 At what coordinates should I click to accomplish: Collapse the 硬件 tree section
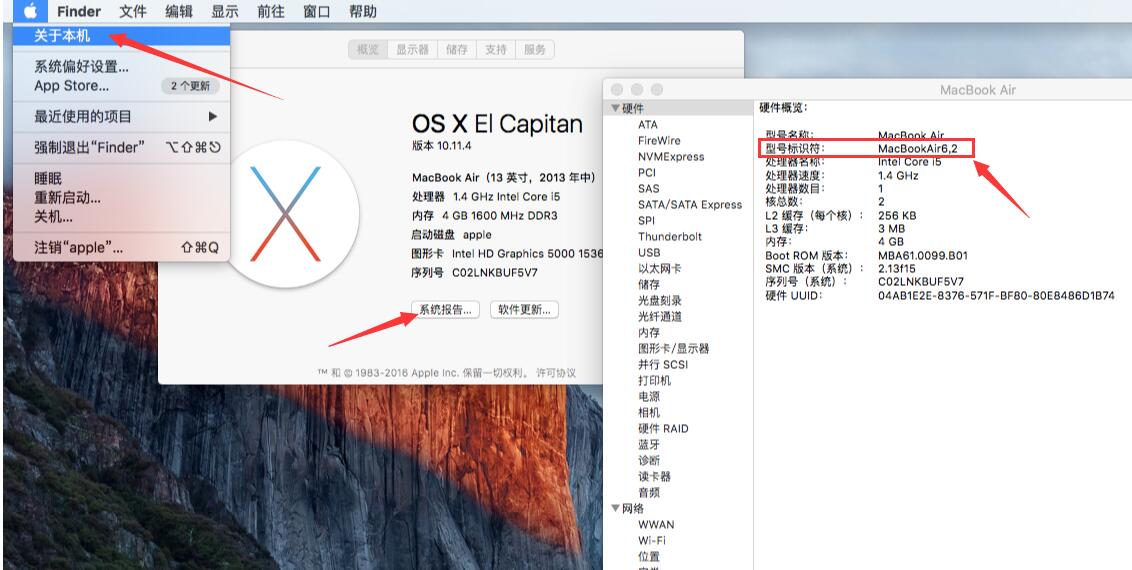[x=616, y=109]
